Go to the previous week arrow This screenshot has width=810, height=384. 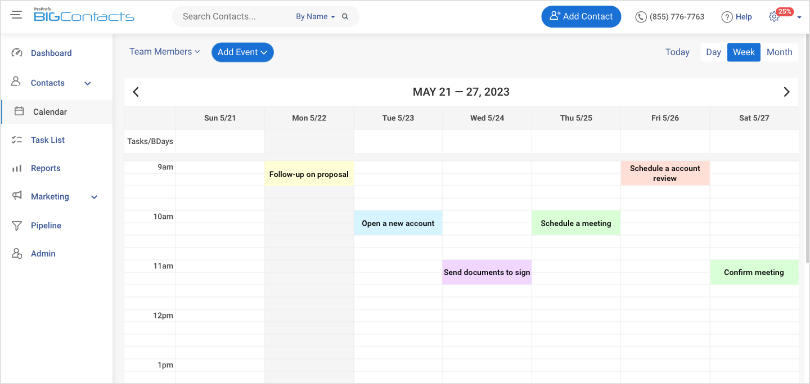tap(136, 92)
